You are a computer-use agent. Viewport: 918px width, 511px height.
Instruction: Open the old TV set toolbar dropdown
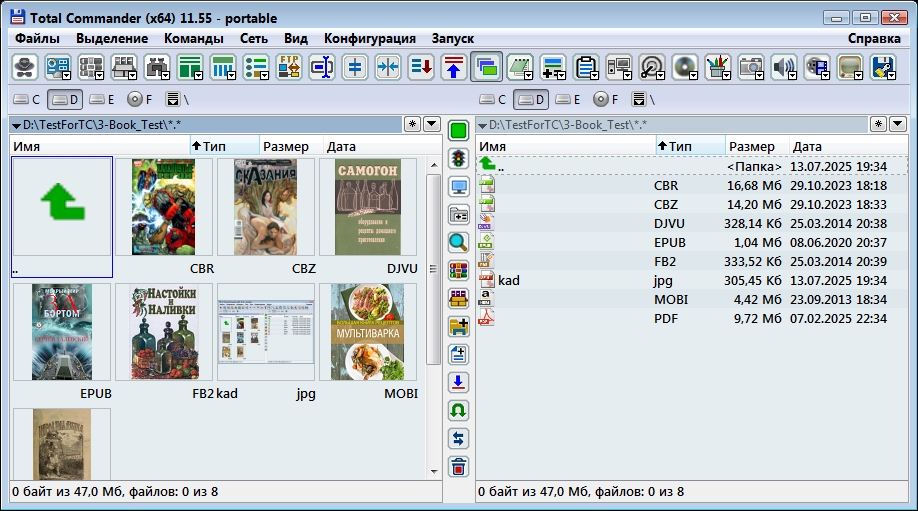pos(858,76)
